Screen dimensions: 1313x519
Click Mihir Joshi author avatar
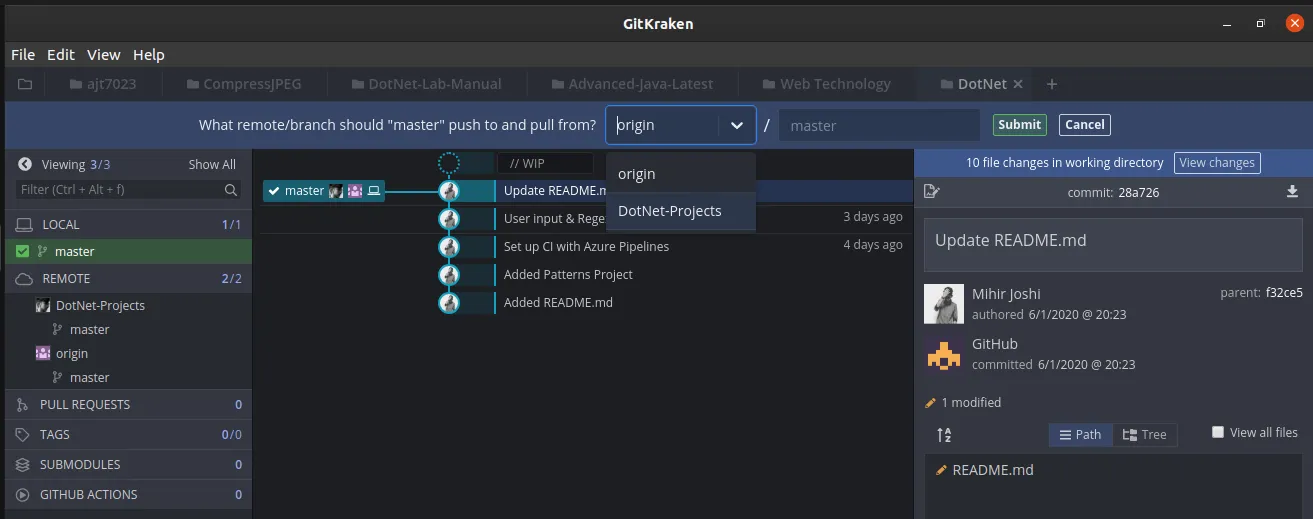(x=944, y=304)
